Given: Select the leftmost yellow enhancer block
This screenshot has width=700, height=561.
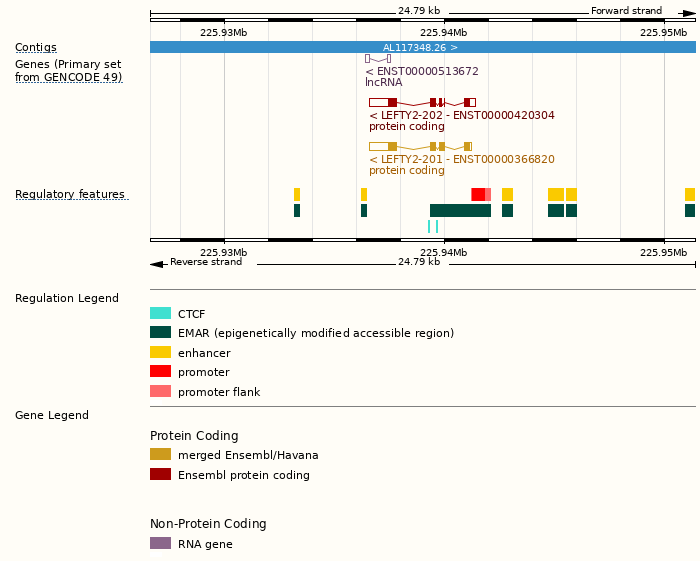Looking at the screenshot, I should point(297,194).
